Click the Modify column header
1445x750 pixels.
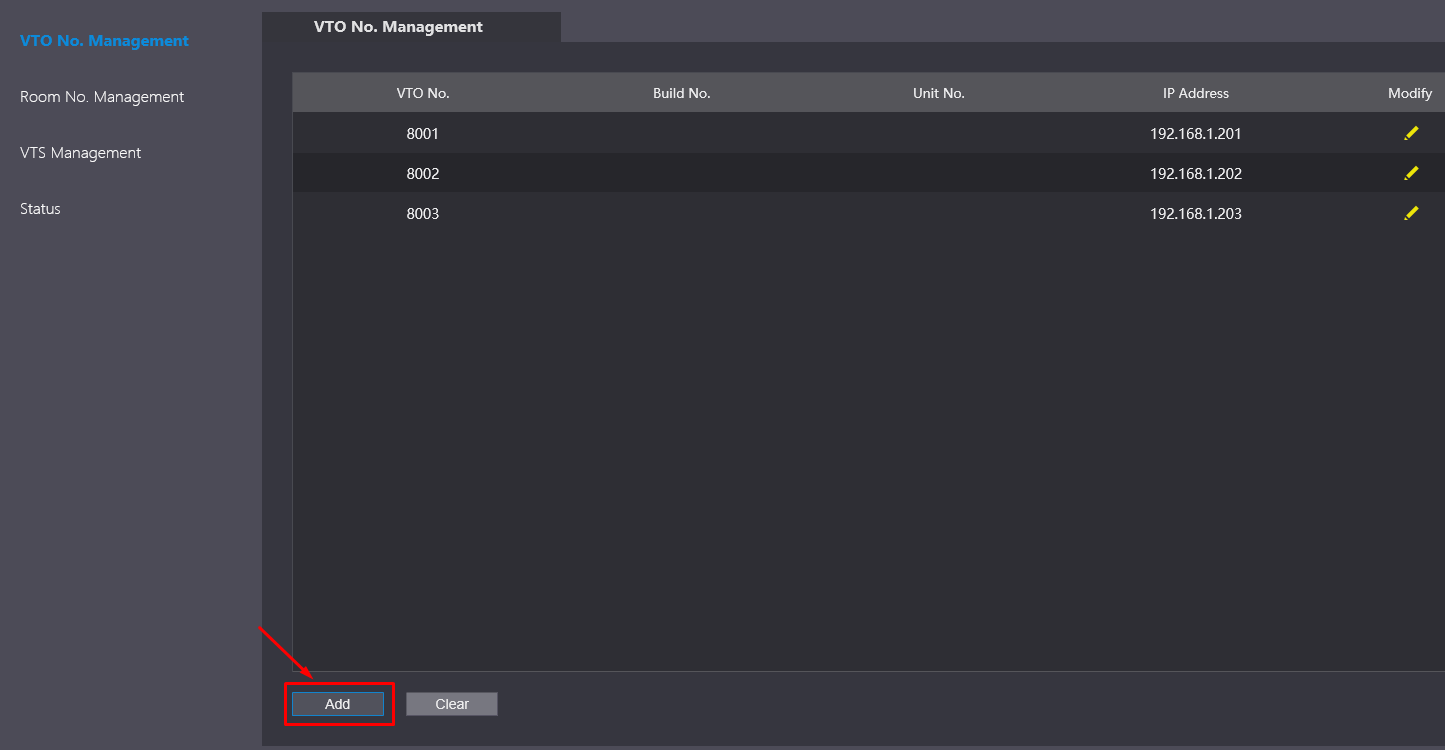pyautogui.click(x=1410, y=93)
